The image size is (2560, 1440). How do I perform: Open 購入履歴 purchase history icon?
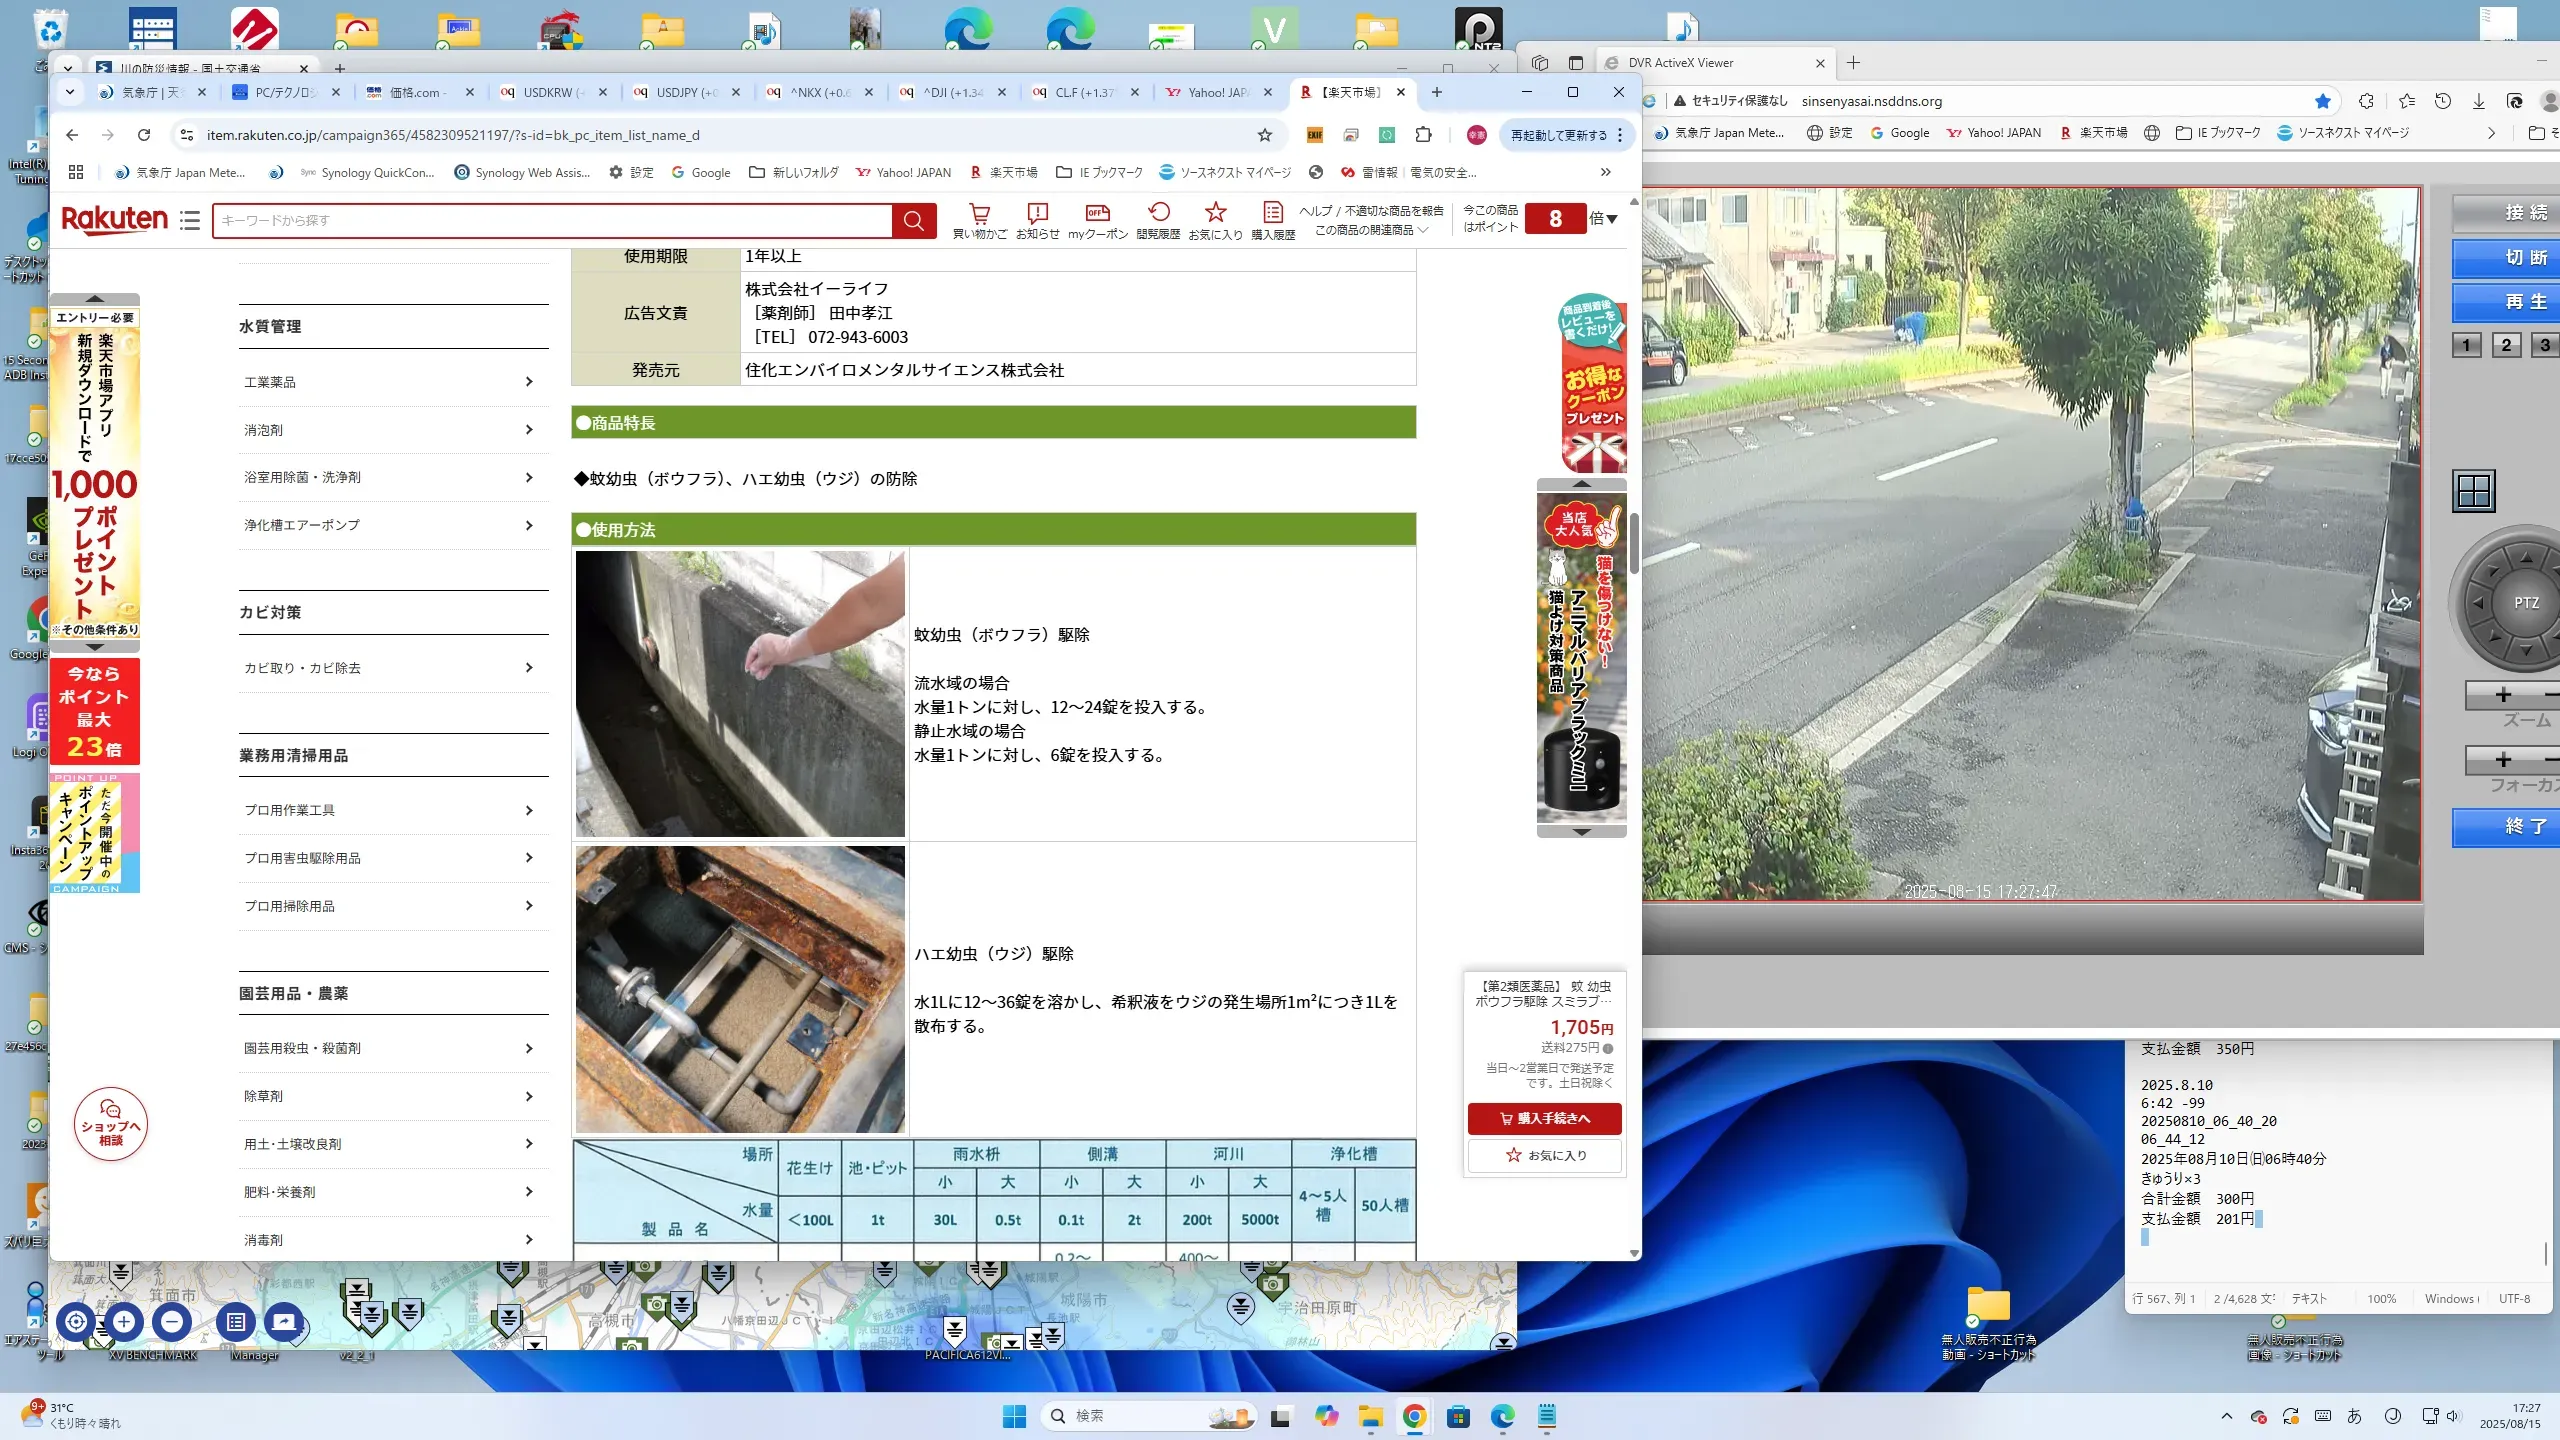coord(1272,214)
